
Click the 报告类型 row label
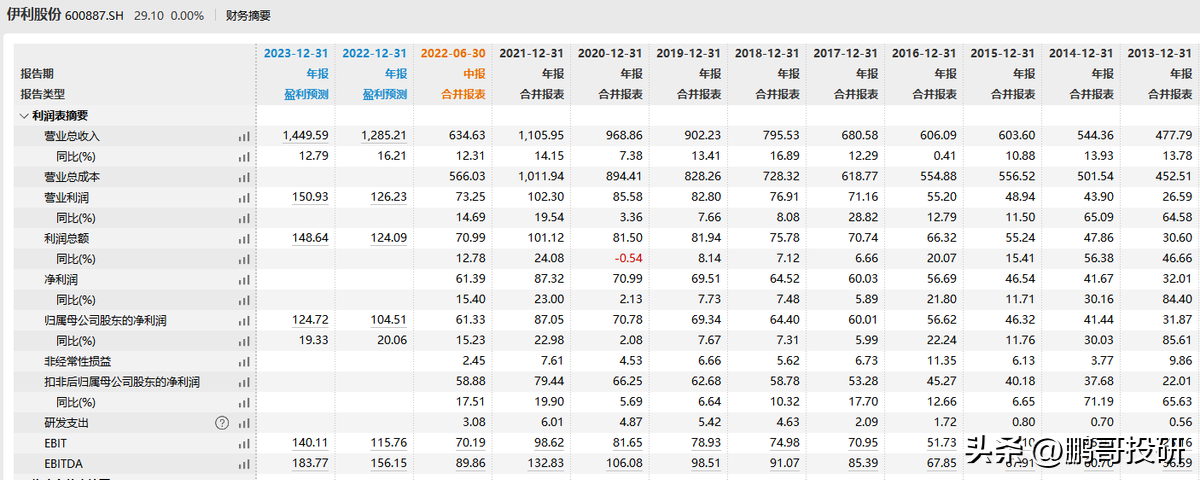[43, 94]
